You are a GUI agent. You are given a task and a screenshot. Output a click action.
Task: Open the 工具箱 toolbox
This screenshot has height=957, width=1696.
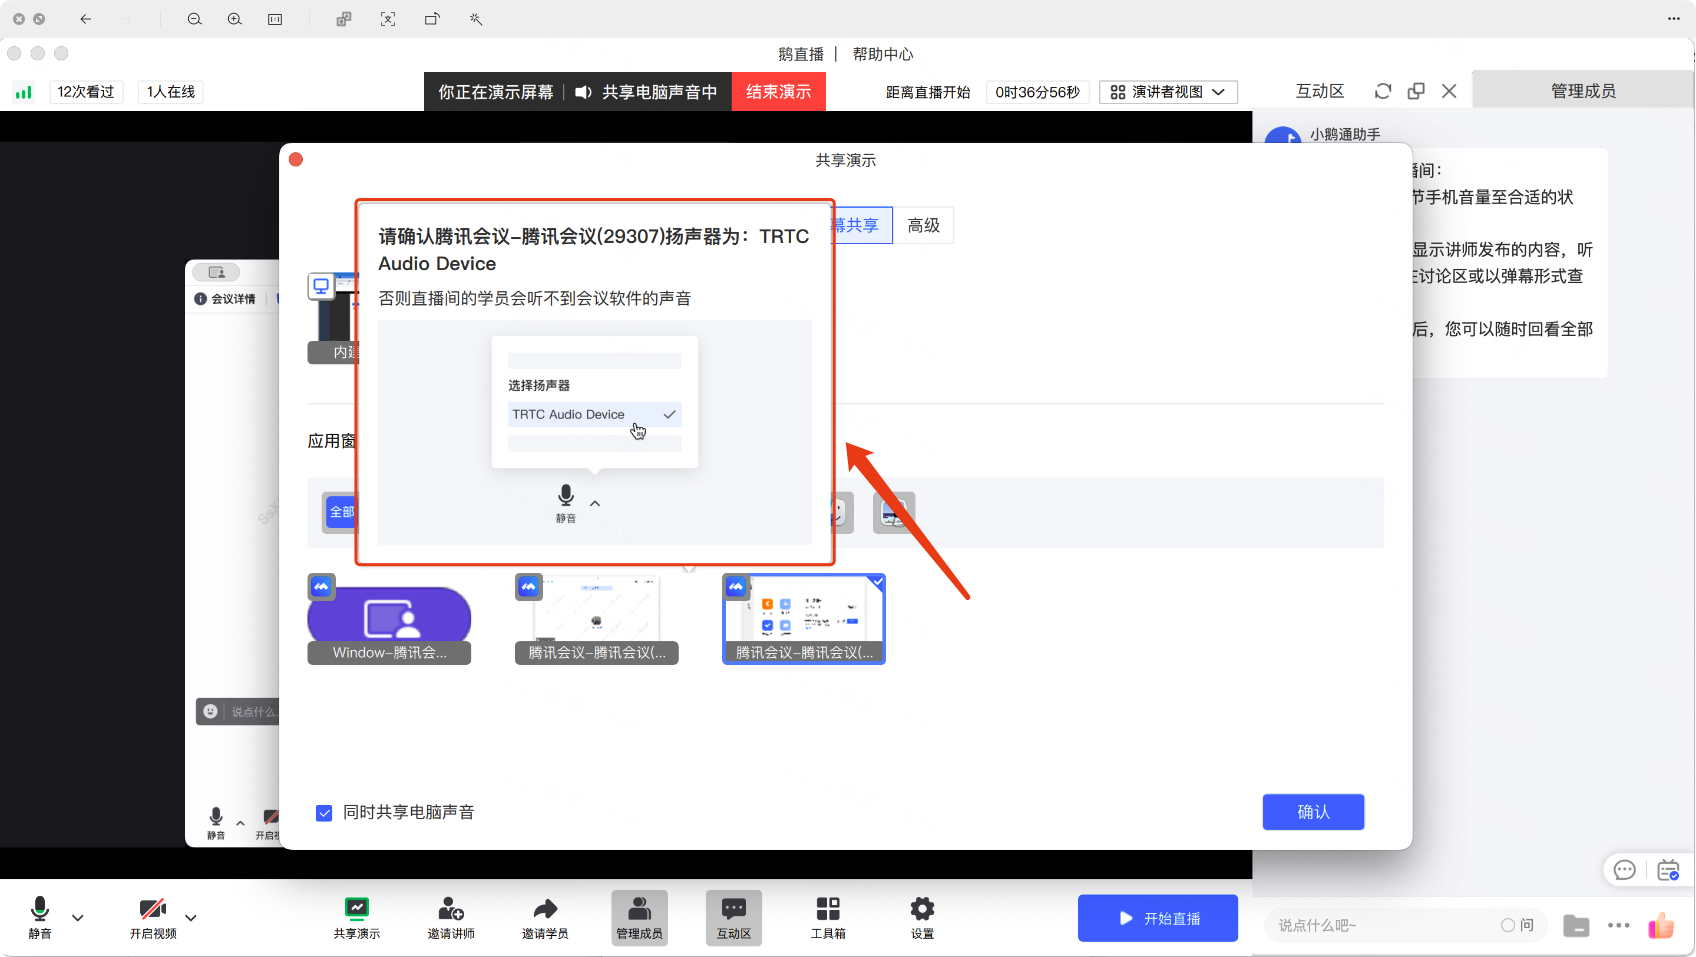pos(828,917)
